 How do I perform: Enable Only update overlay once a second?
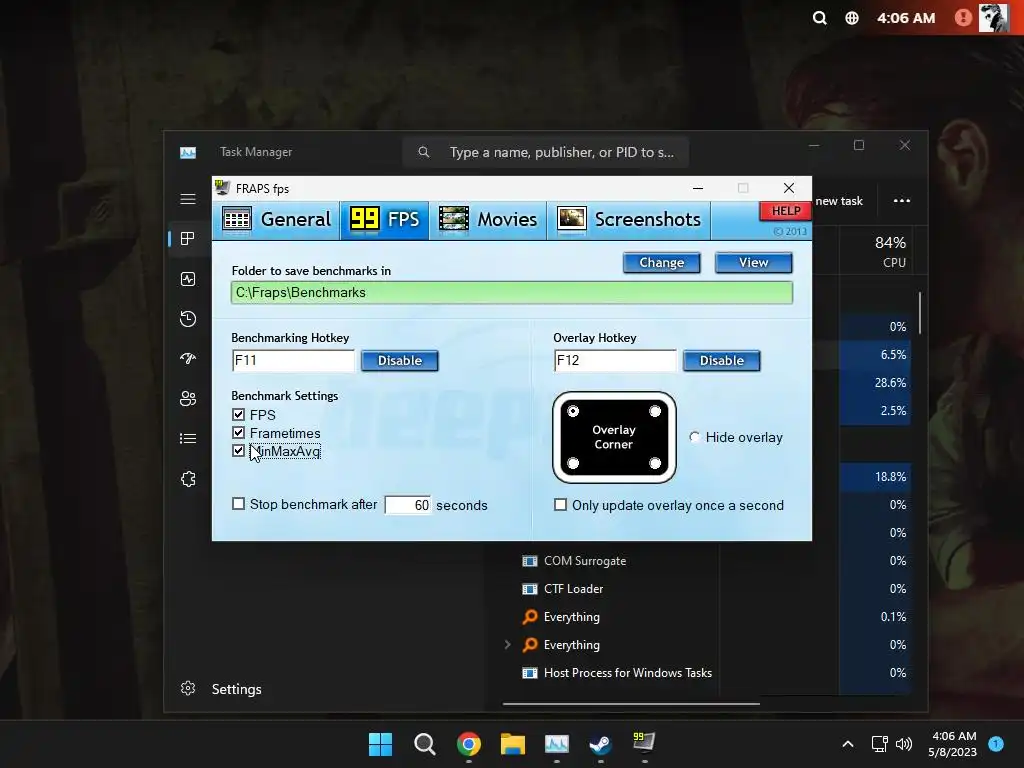[x=560, y=505]
